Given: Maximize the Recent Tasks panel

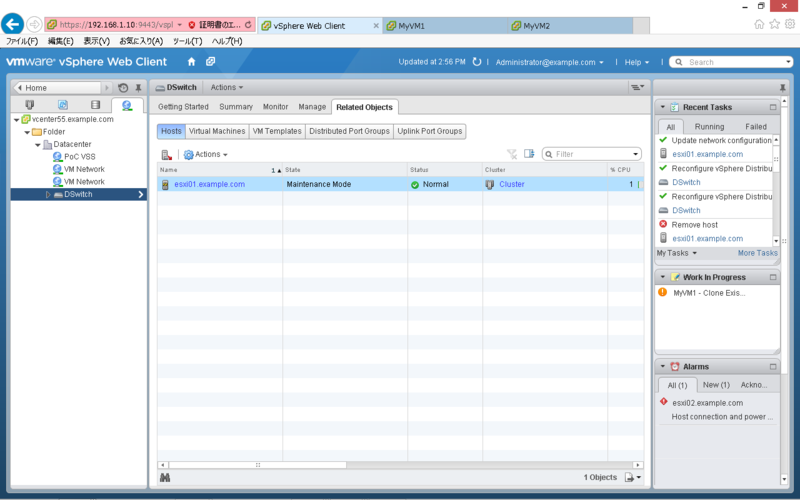Looking at the screenshot, I should [x=773, y=107].
